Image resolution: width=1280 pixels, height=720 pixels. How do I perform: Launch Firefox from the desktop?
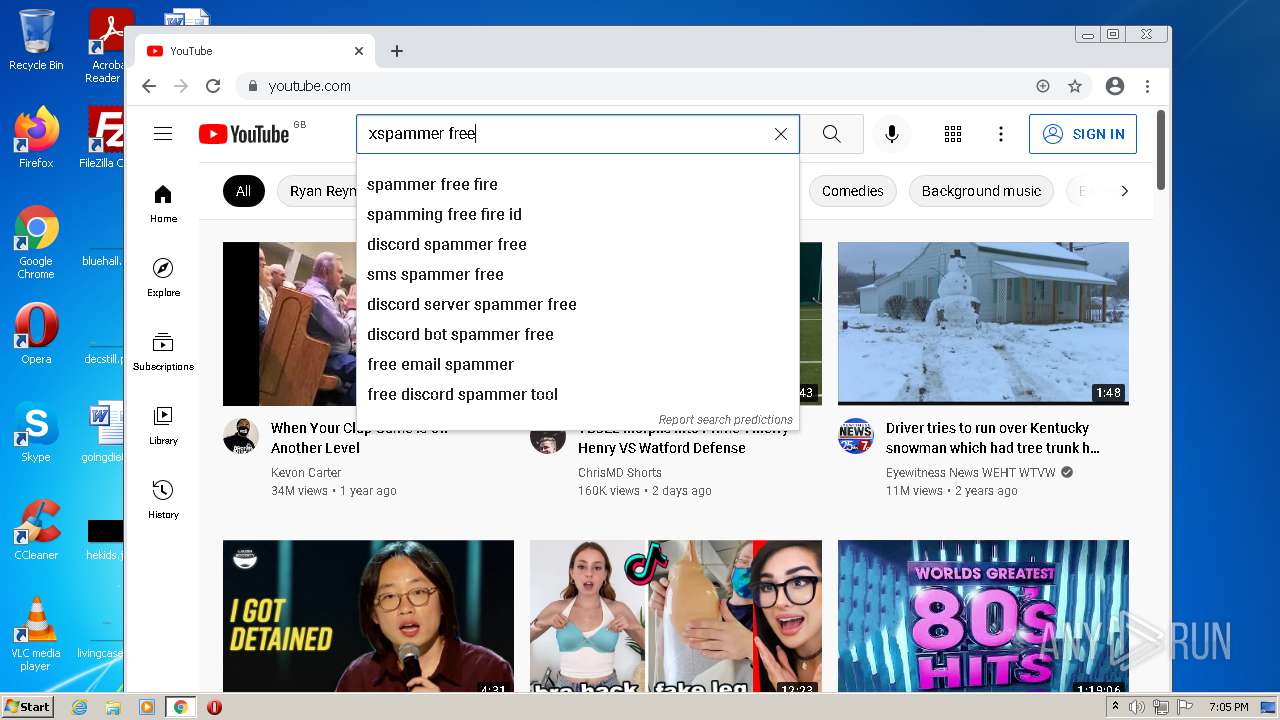tap(36, 138)
